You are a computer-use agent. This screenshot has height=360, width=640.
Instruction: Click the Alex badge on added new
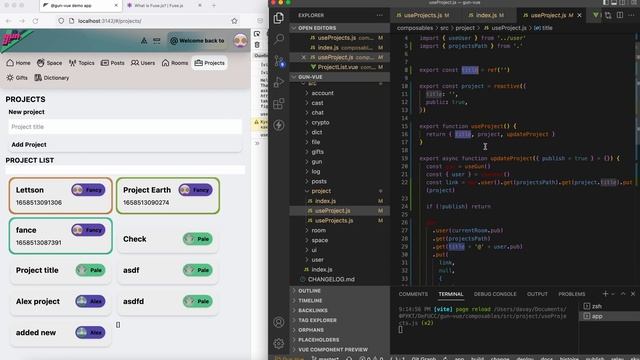(91, 332)
